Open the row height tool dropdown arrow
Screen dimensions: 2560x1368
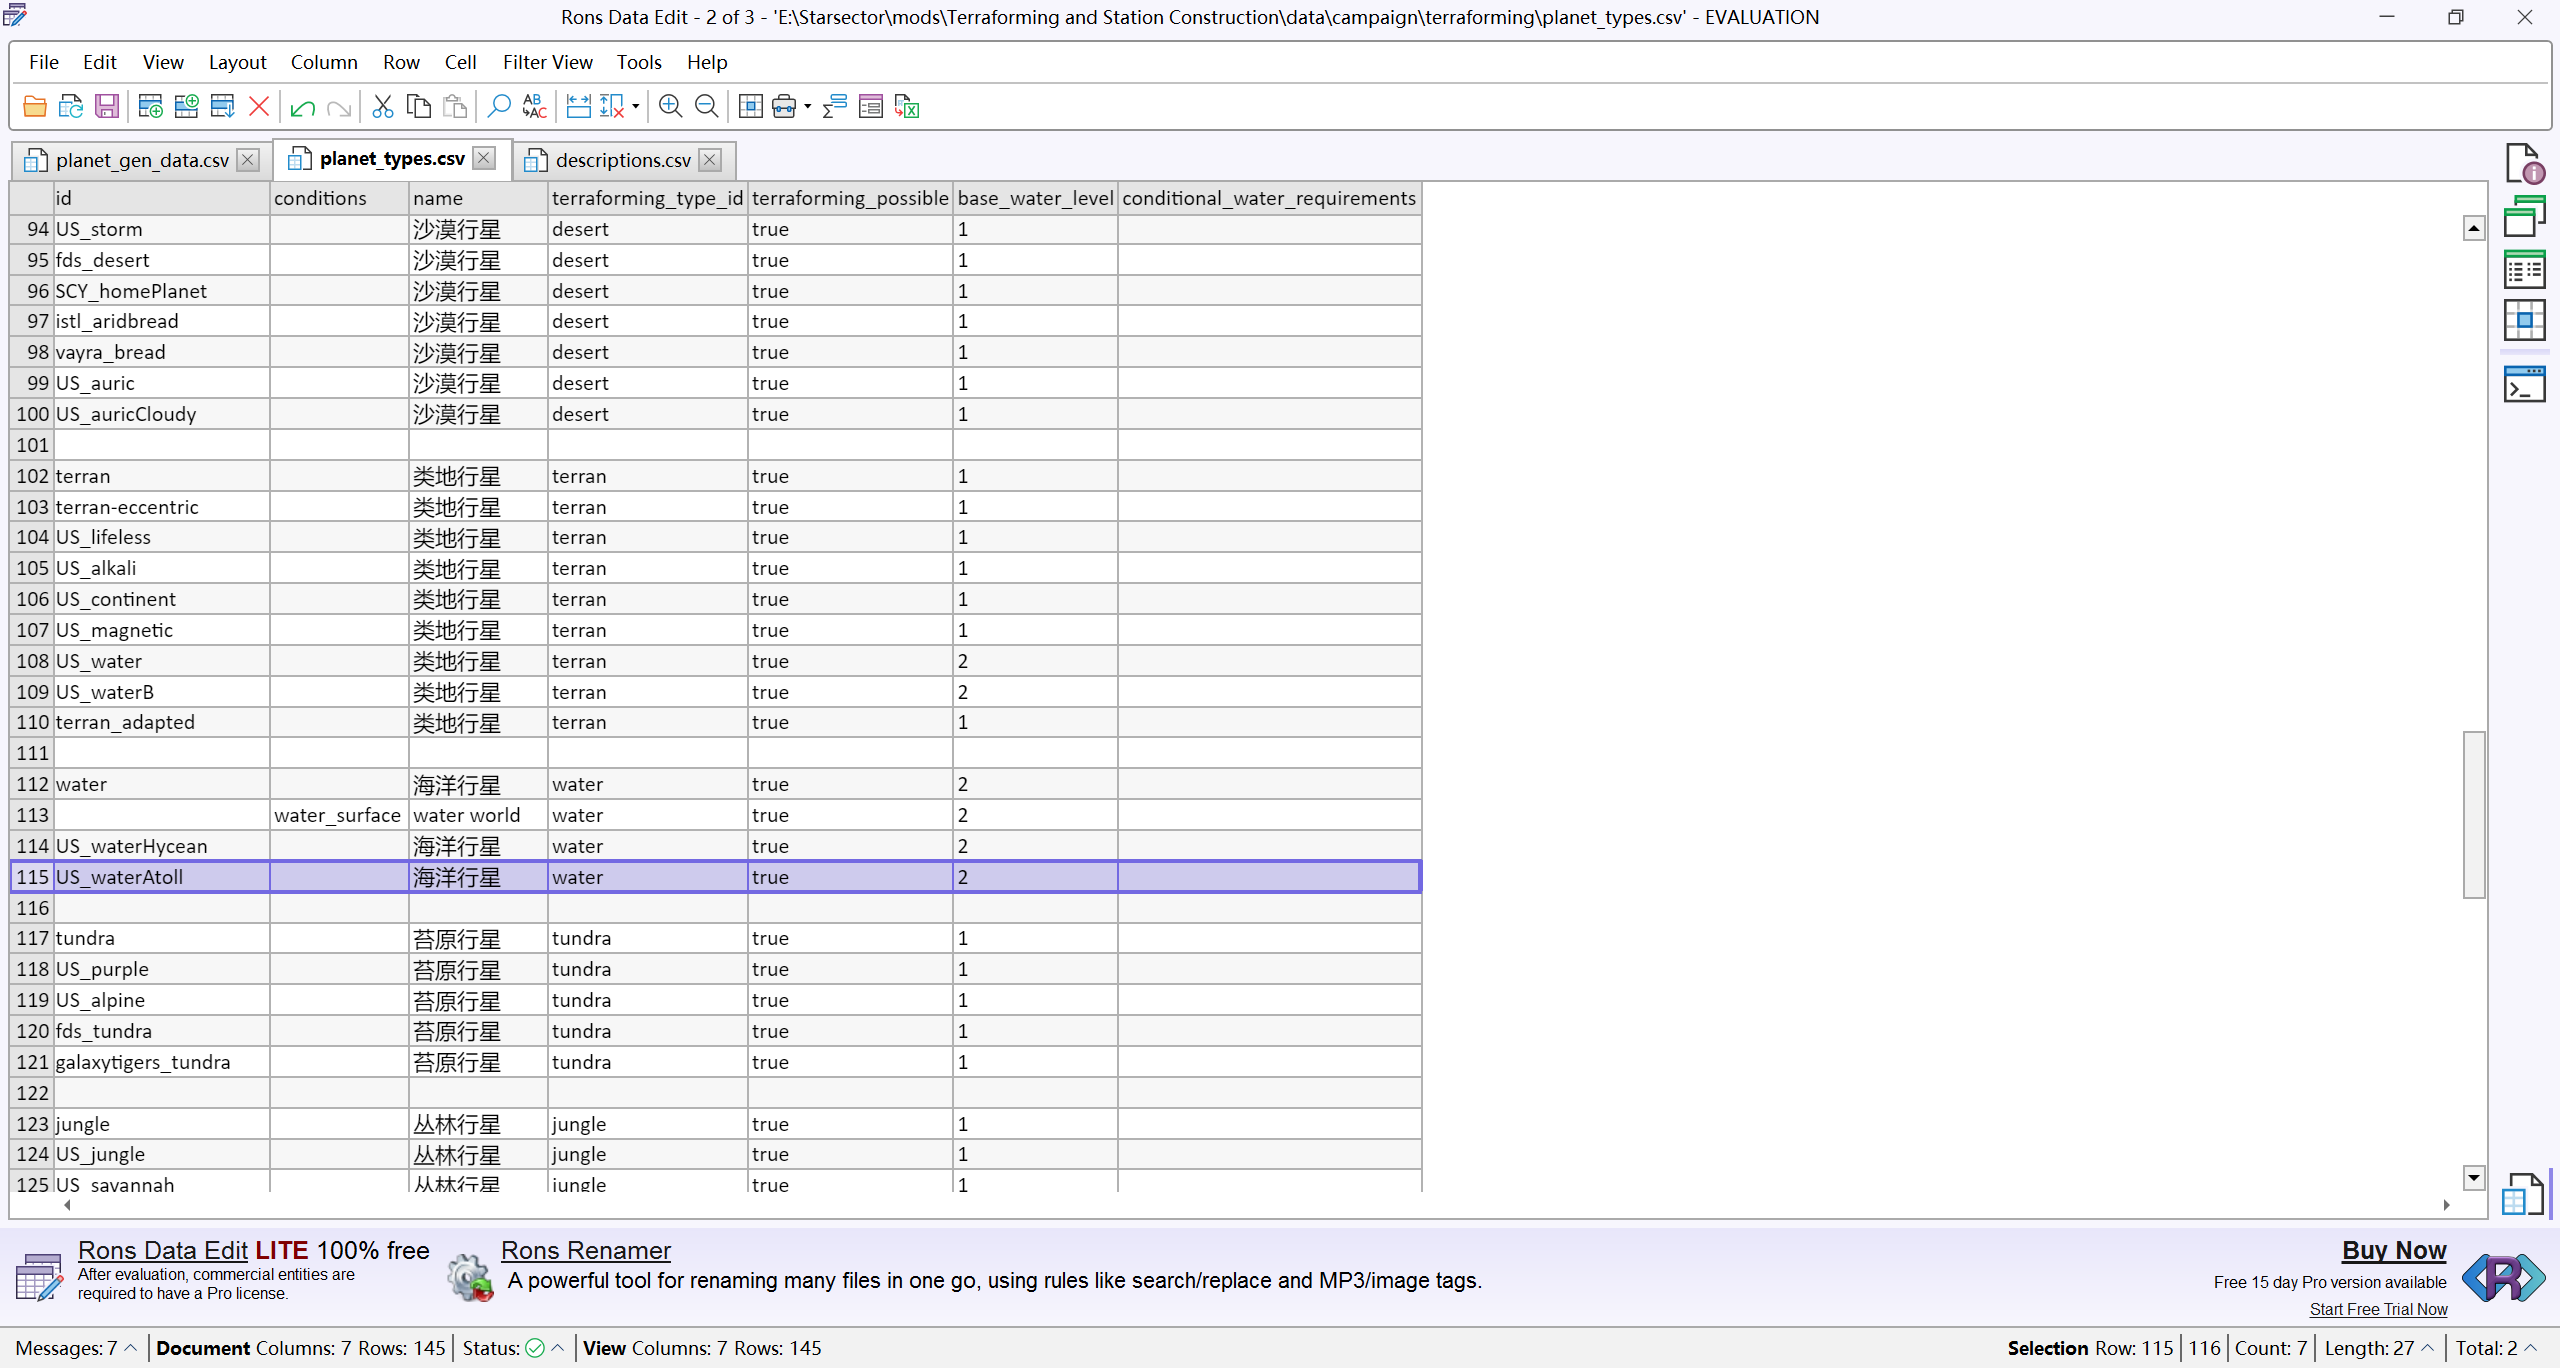pyautogui.click(x=636, y=106)
